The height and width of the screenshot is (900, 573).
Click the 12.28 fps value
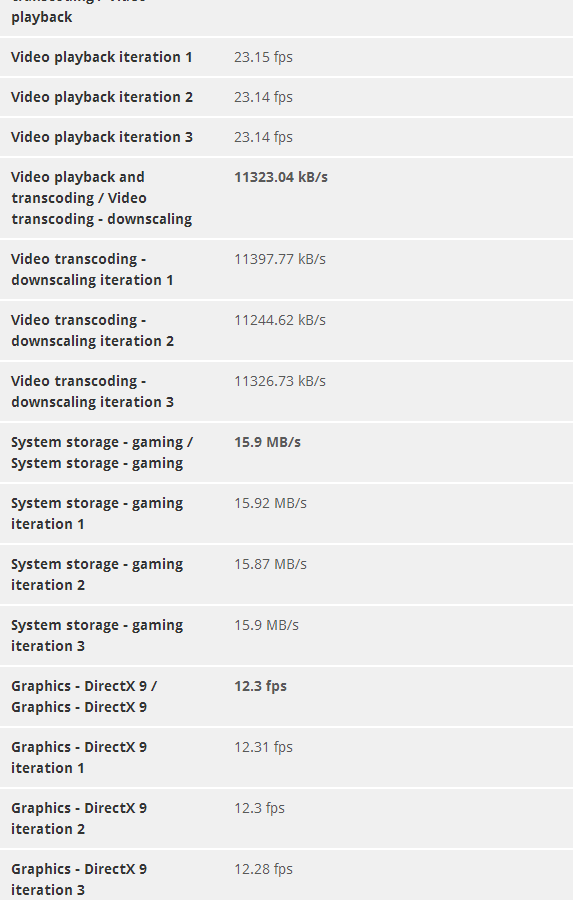click(x=264, y=870)
